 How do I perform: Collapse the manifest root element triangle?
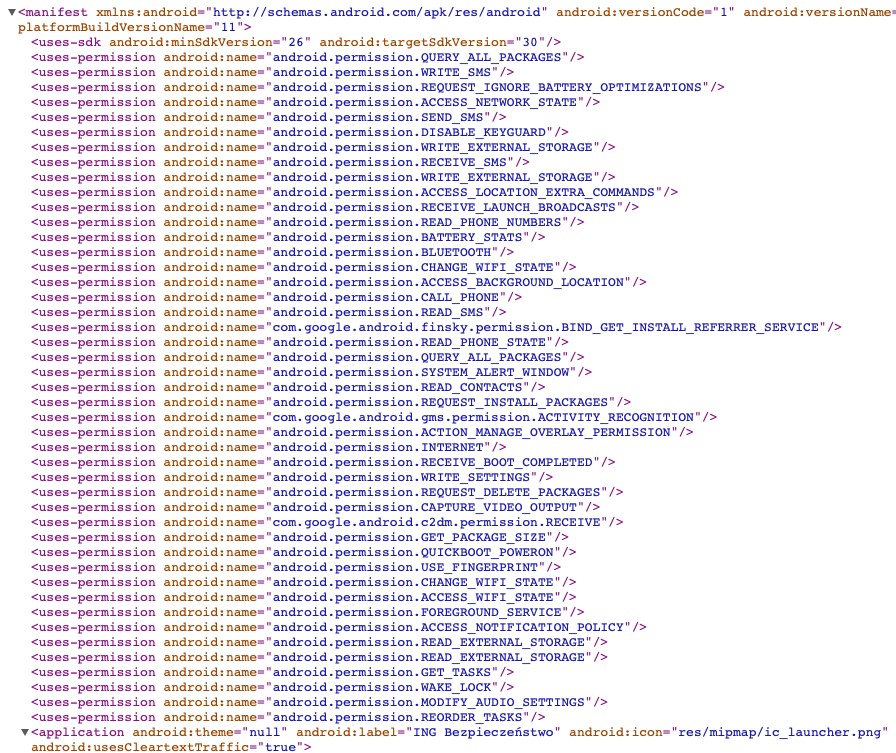[x=11, y=12]
